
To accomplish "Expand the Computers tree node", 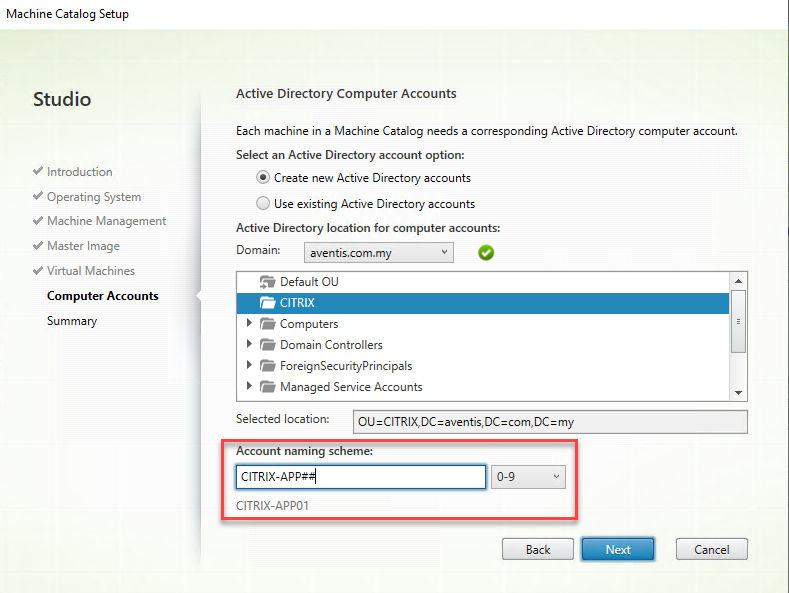I will (249, 323).
